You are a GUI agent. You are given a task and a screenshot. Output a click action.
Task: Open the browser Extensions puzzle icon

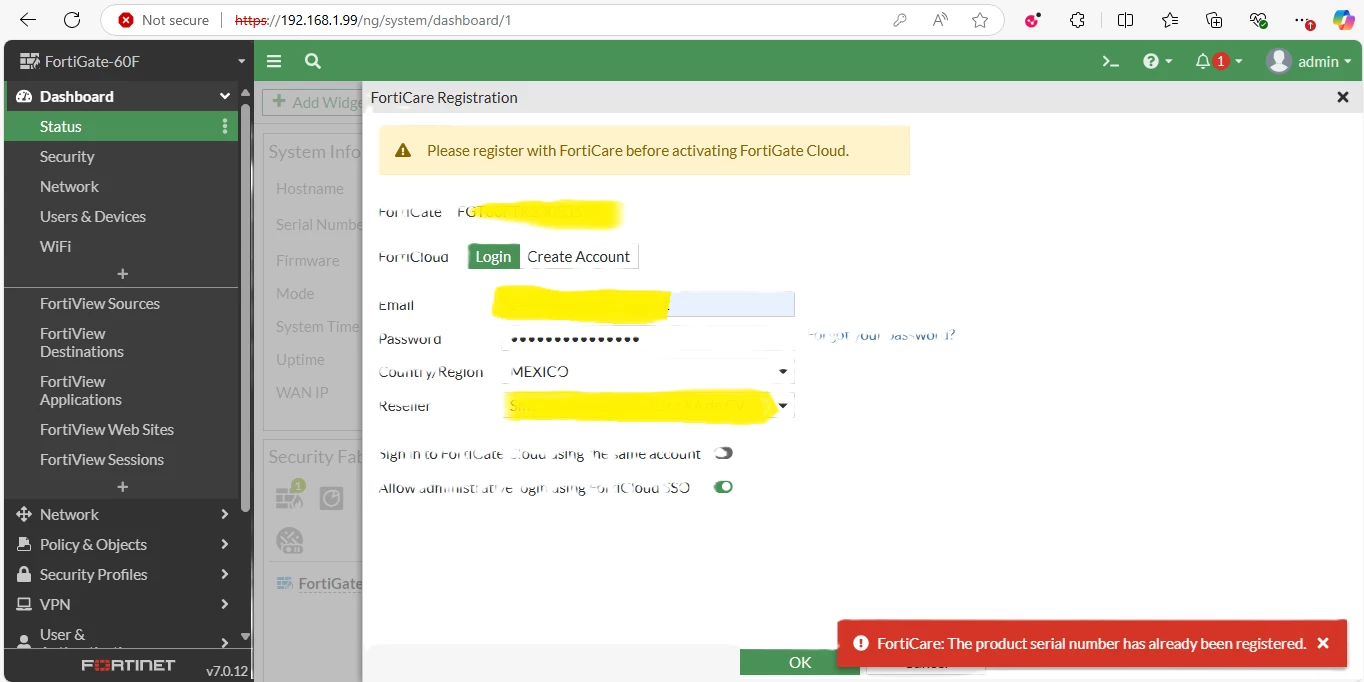coord(1078,20)
